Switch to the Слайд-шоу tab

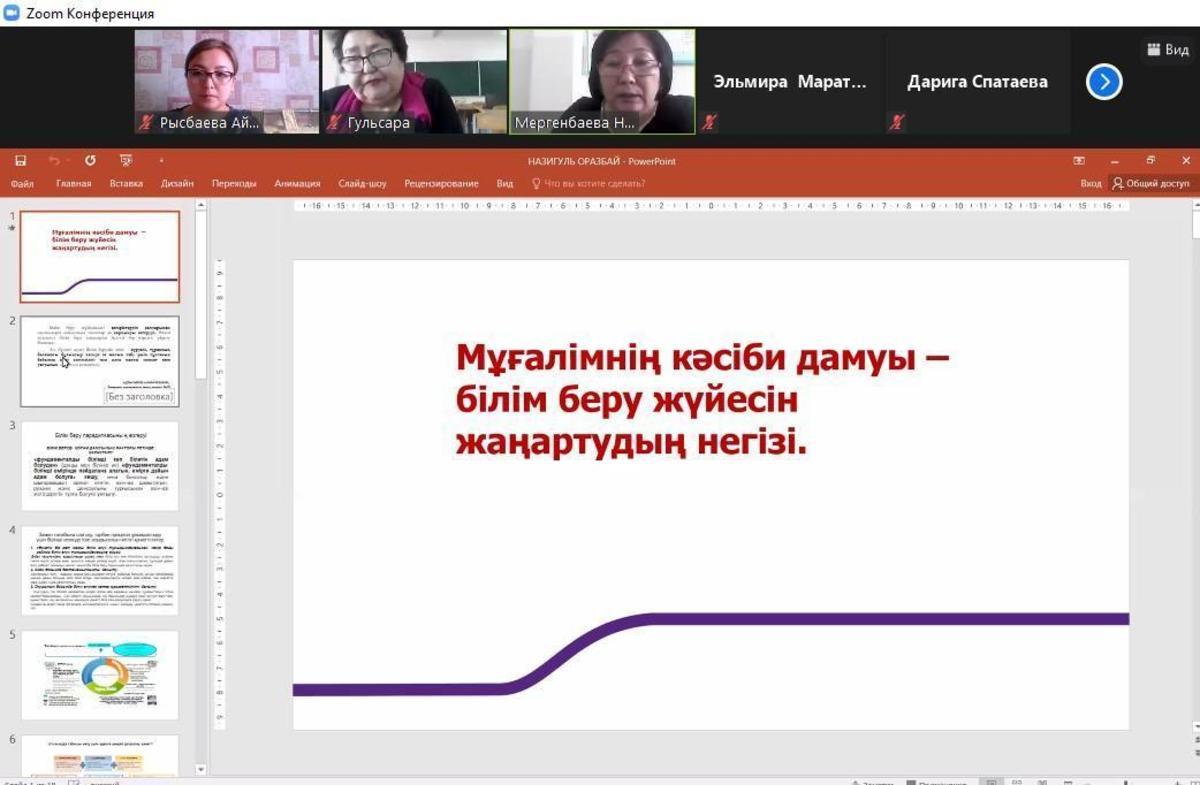tap(362, 184)
